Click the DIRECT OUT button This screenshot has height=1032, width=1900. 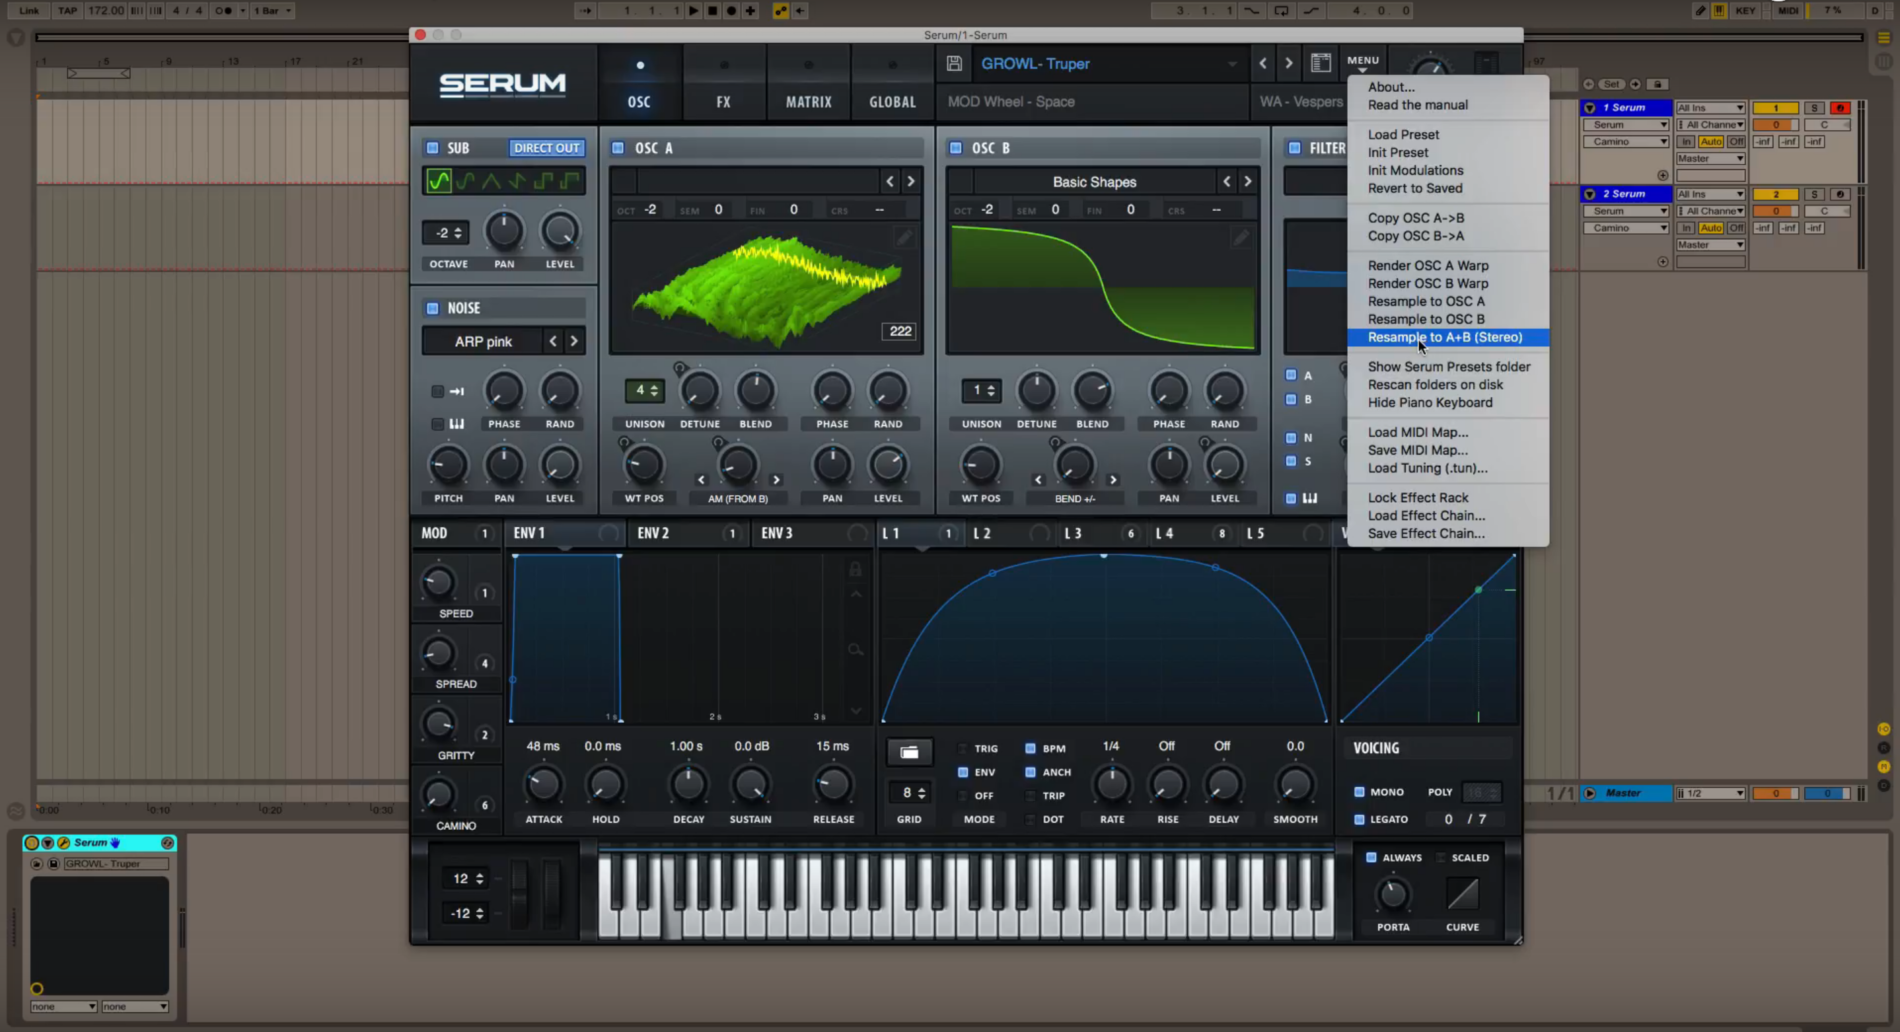point(546,147)
